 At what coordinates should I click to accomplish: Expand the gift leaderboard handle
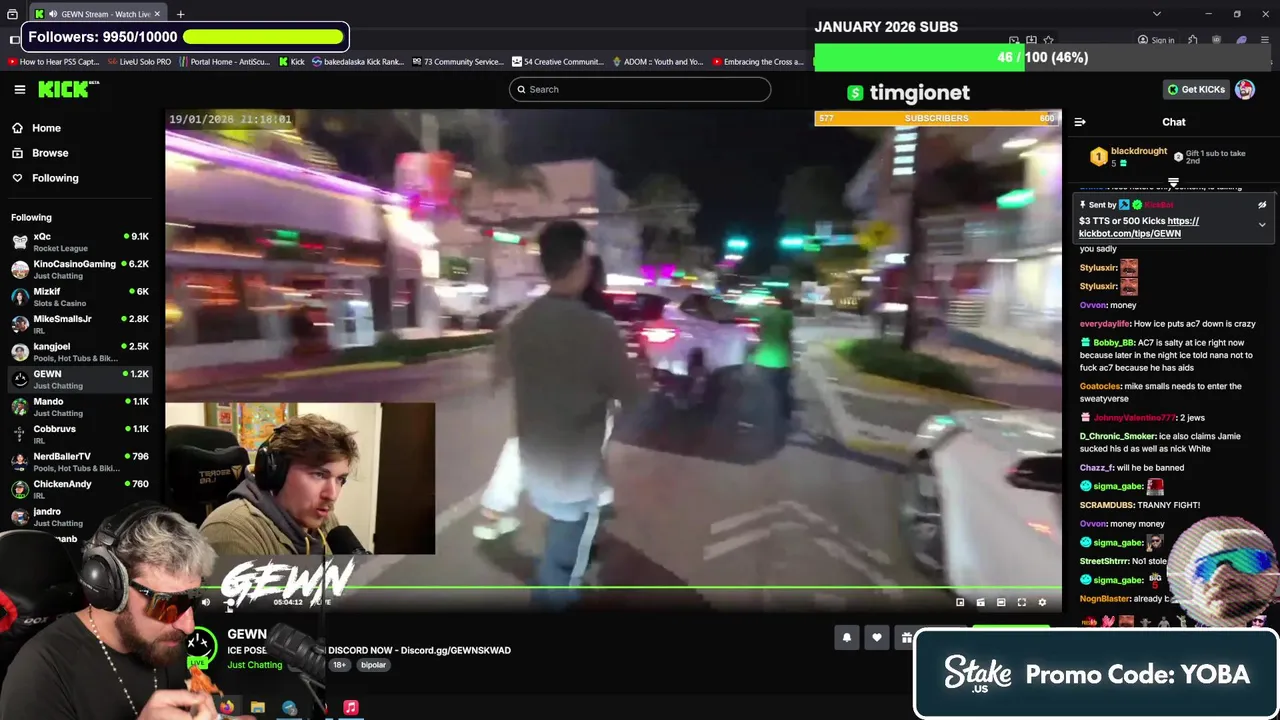tap(1173, 183)
